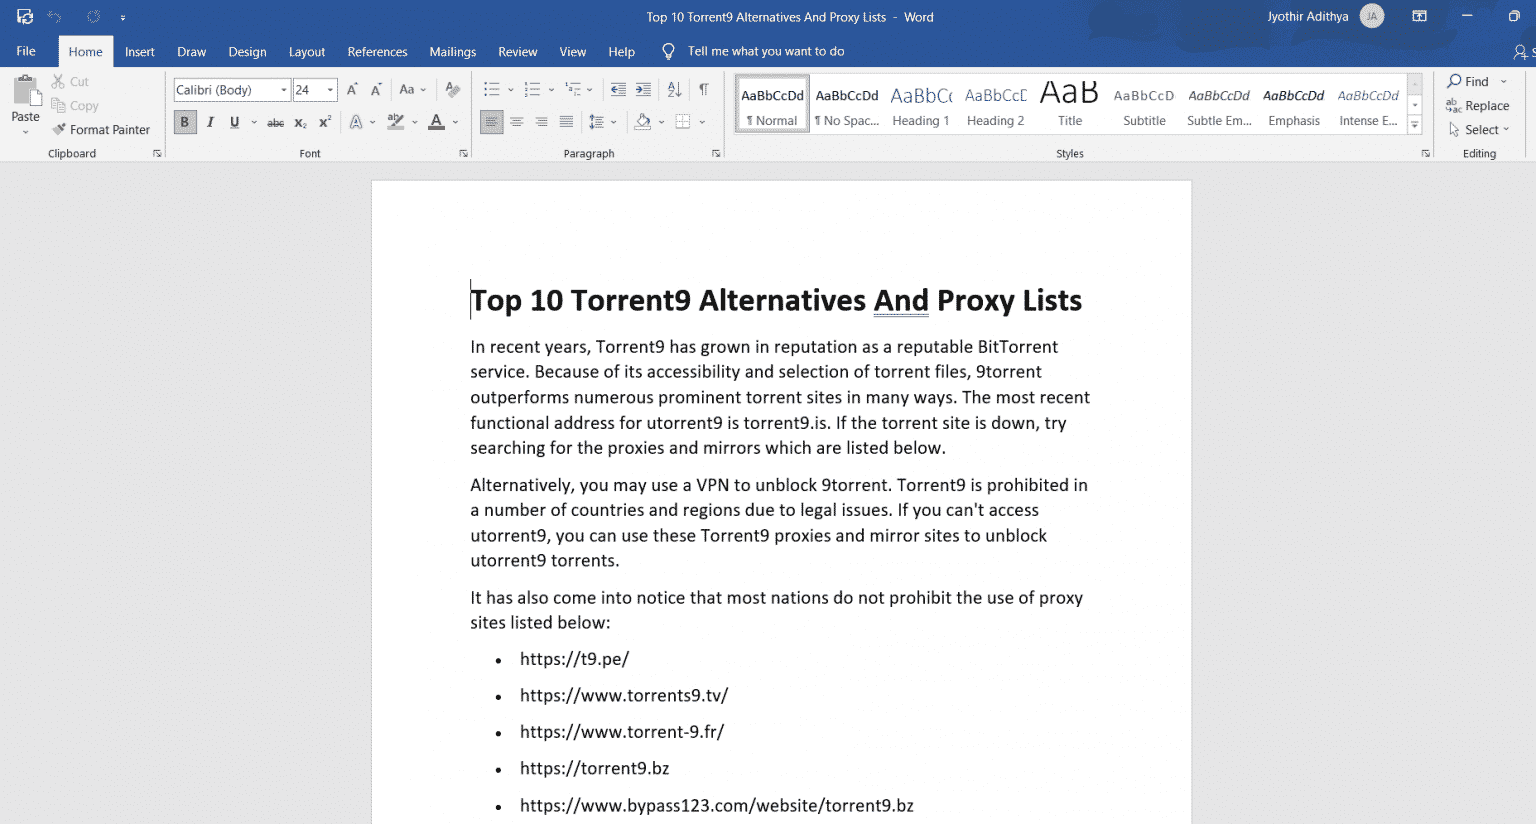The height and width of the screenshot is (824, 1536).
Task: Apply strikethrough to text
Action: pyautogui.click(x=275, y=121)
